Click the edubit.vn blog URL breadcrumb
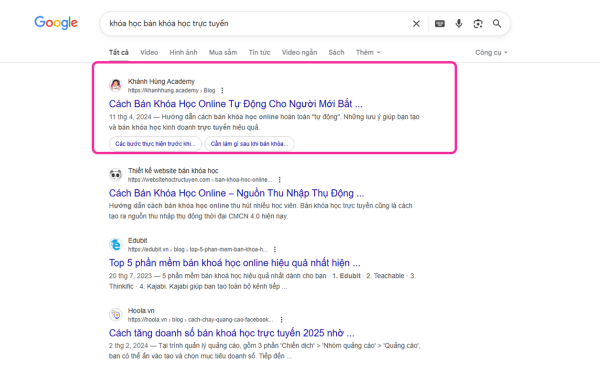Screen dimensions: 600x371 pyautogui.click(x=198, y=250)
